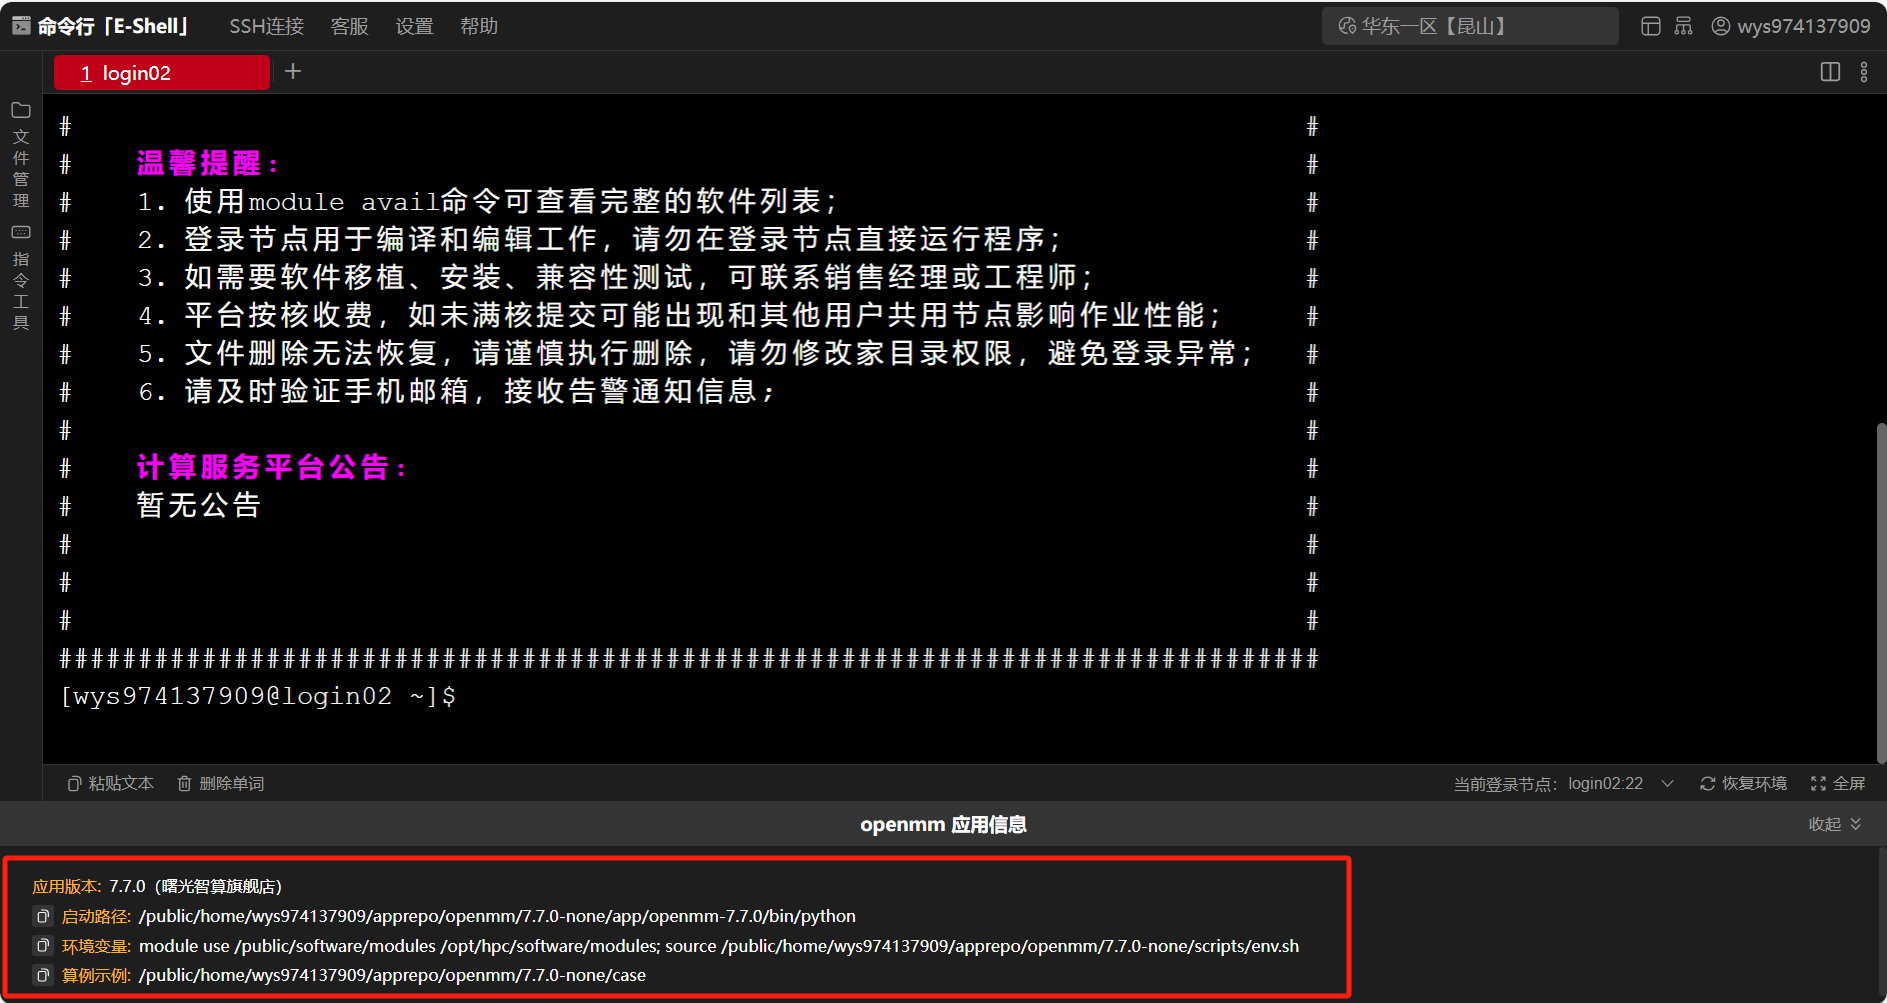Copy the environment variable command icon
1887x1003 pixels.
(43, 946)
